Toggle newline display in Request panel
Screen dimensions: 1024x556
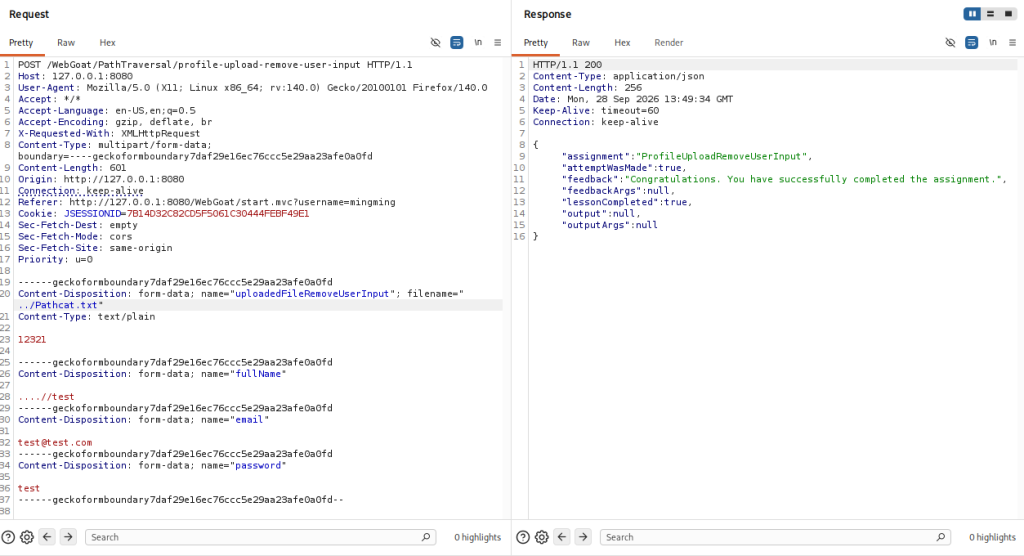(x=478, y=42)
